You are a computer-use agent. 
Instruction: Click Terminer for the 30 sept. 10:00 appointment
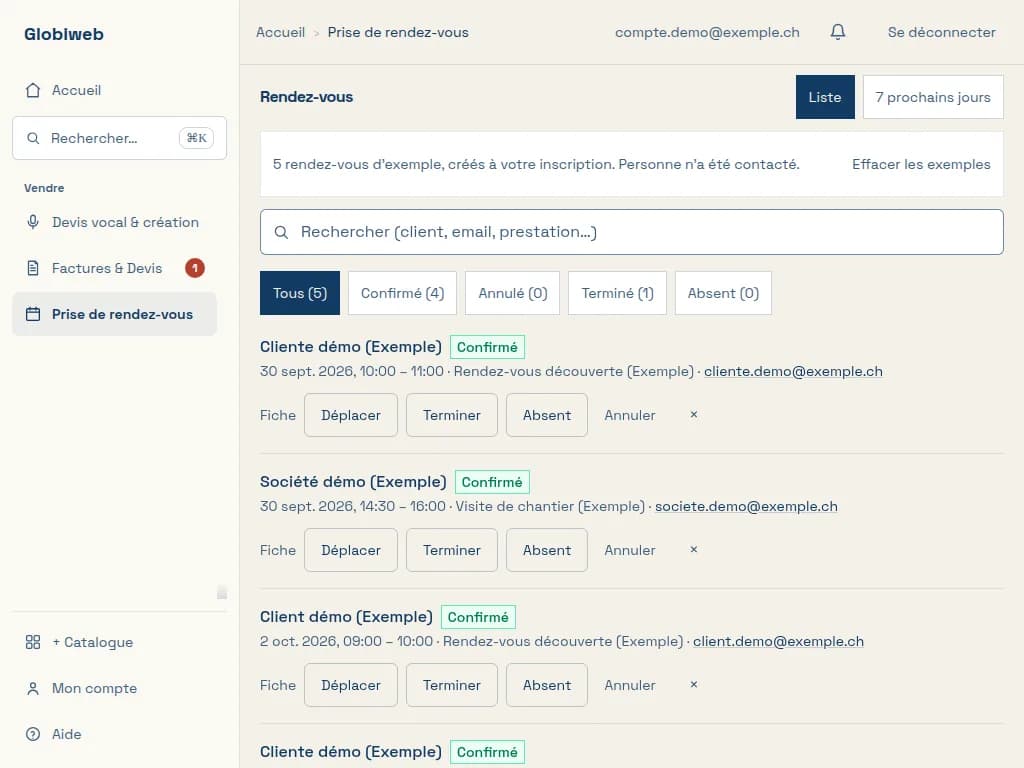pyautogui.click(x=452, y=415)
